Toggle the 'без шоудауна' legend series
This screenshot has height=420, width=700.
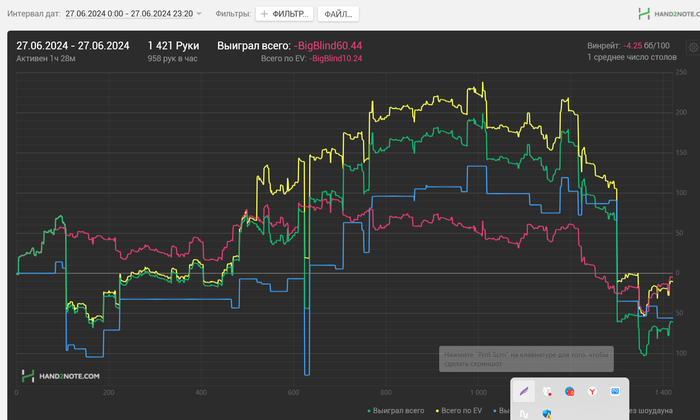pos(651,411)
